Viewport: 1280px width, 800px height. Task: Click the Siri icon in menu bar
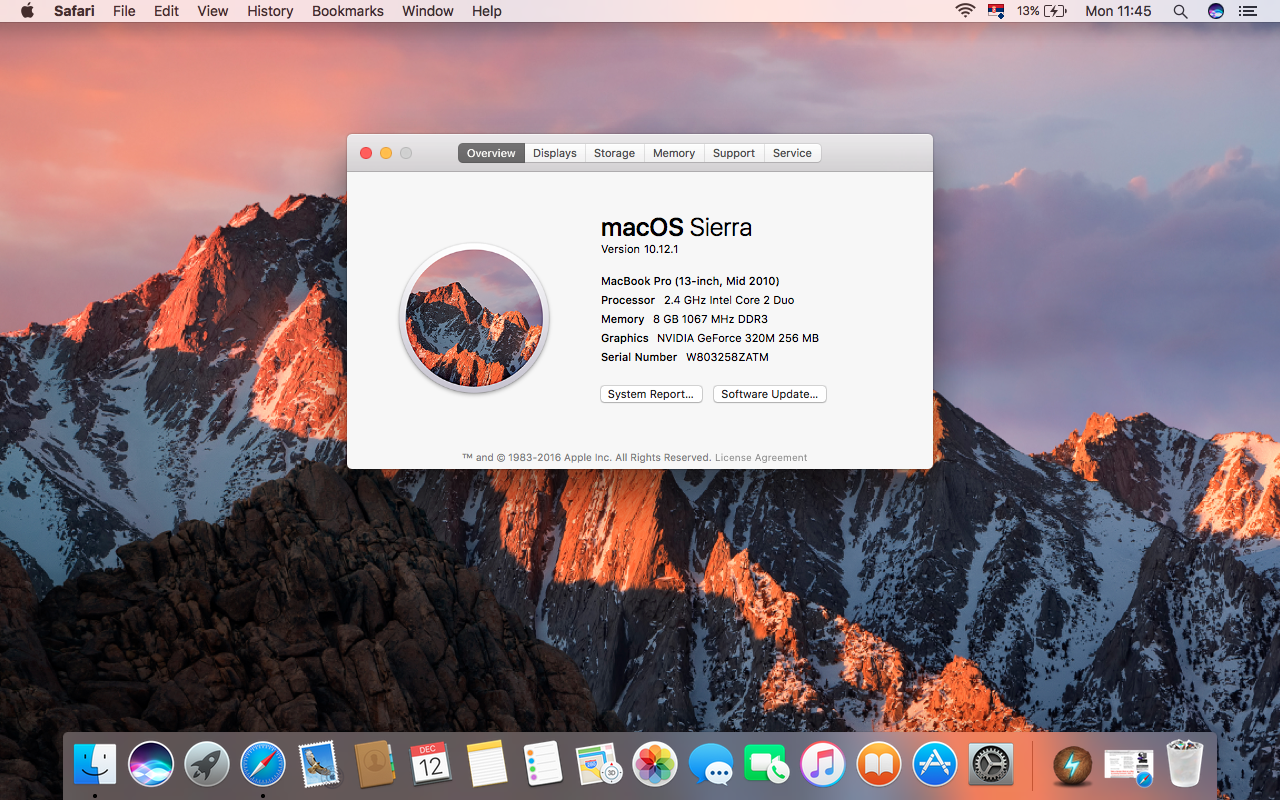pos(1216,11)
